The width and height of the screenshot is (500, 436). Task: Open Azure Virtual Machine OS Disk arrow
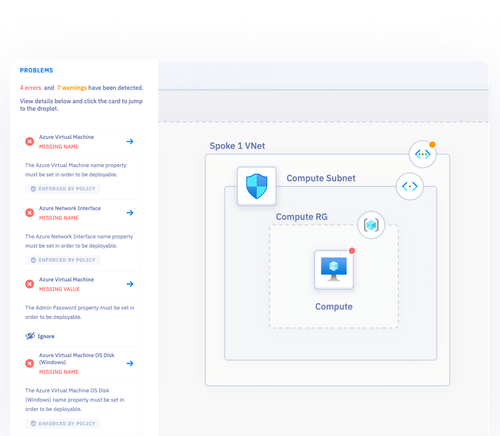click(130, 363)
